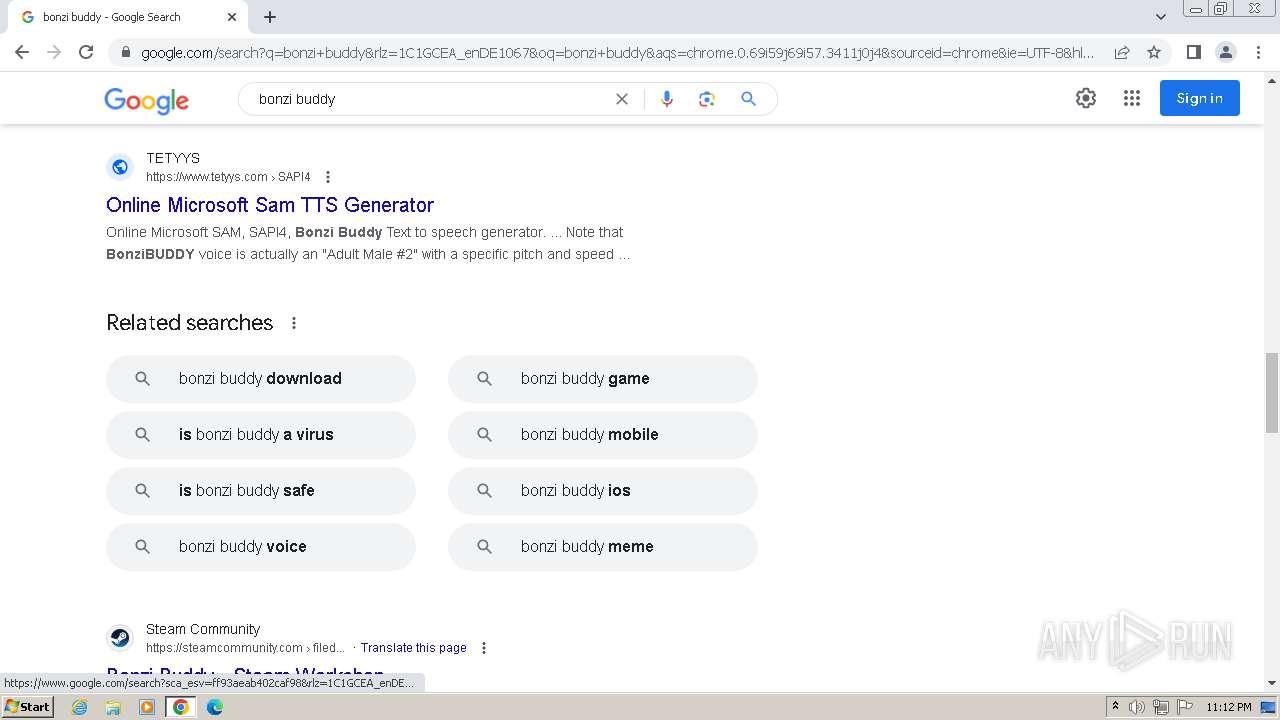This screenshot has width=1280, height=720.
Task: Open Google apps grid
Action: (1132, 98)
